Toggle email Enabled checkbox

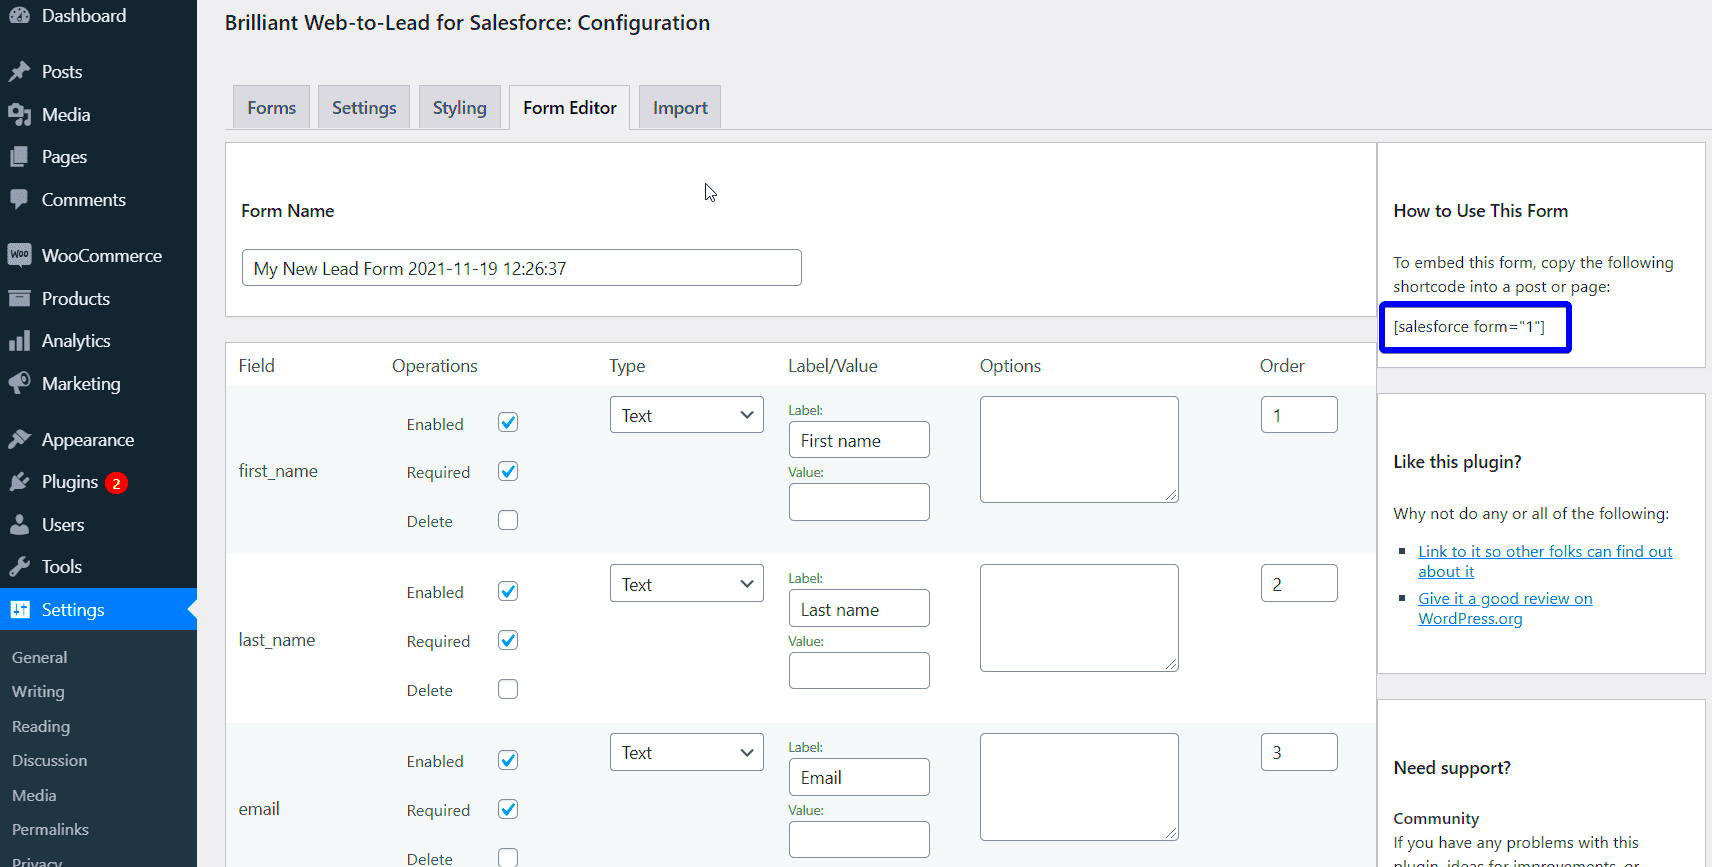point(508,760)
